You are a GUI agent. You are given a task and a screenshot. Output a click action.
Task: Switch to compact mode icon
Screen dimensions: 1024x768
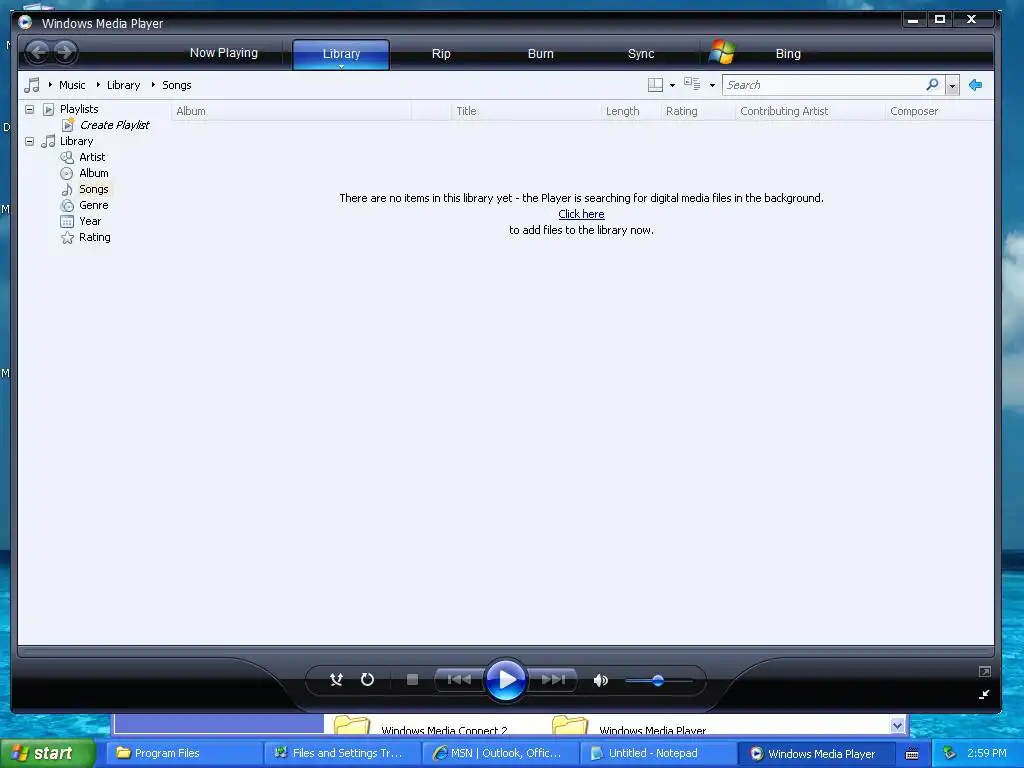tap(984, 694)
